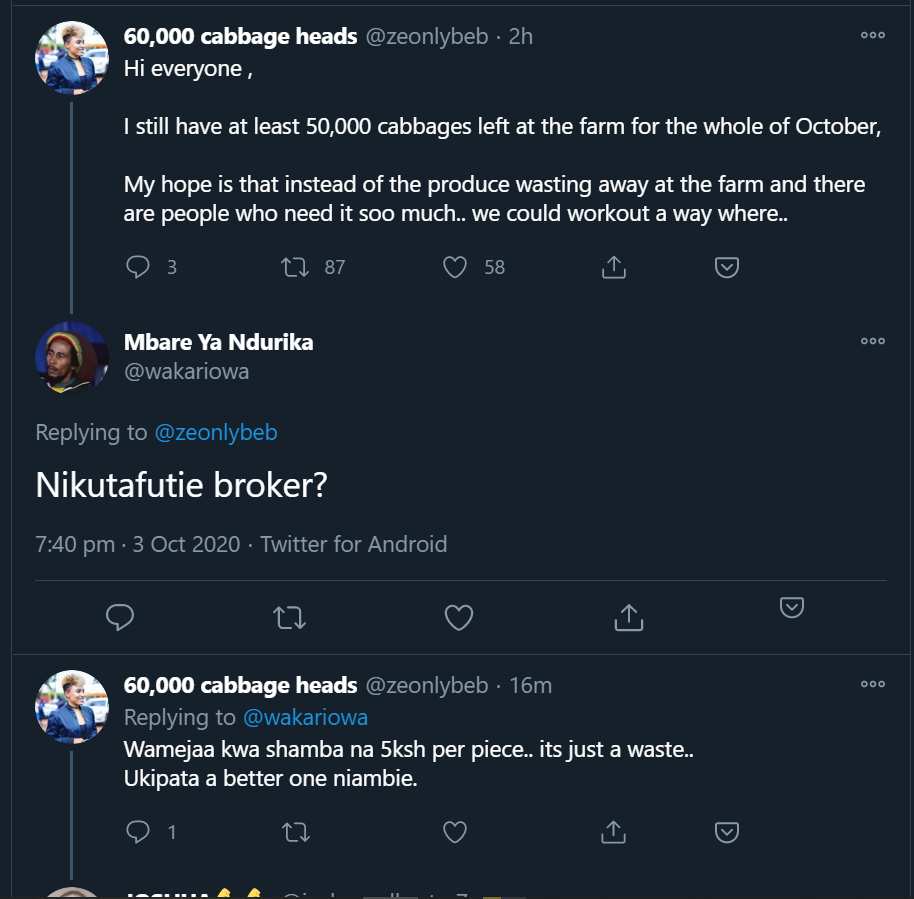
Task: Open Mbare Ya Ndurika profile picture
Action: (71, 357)
